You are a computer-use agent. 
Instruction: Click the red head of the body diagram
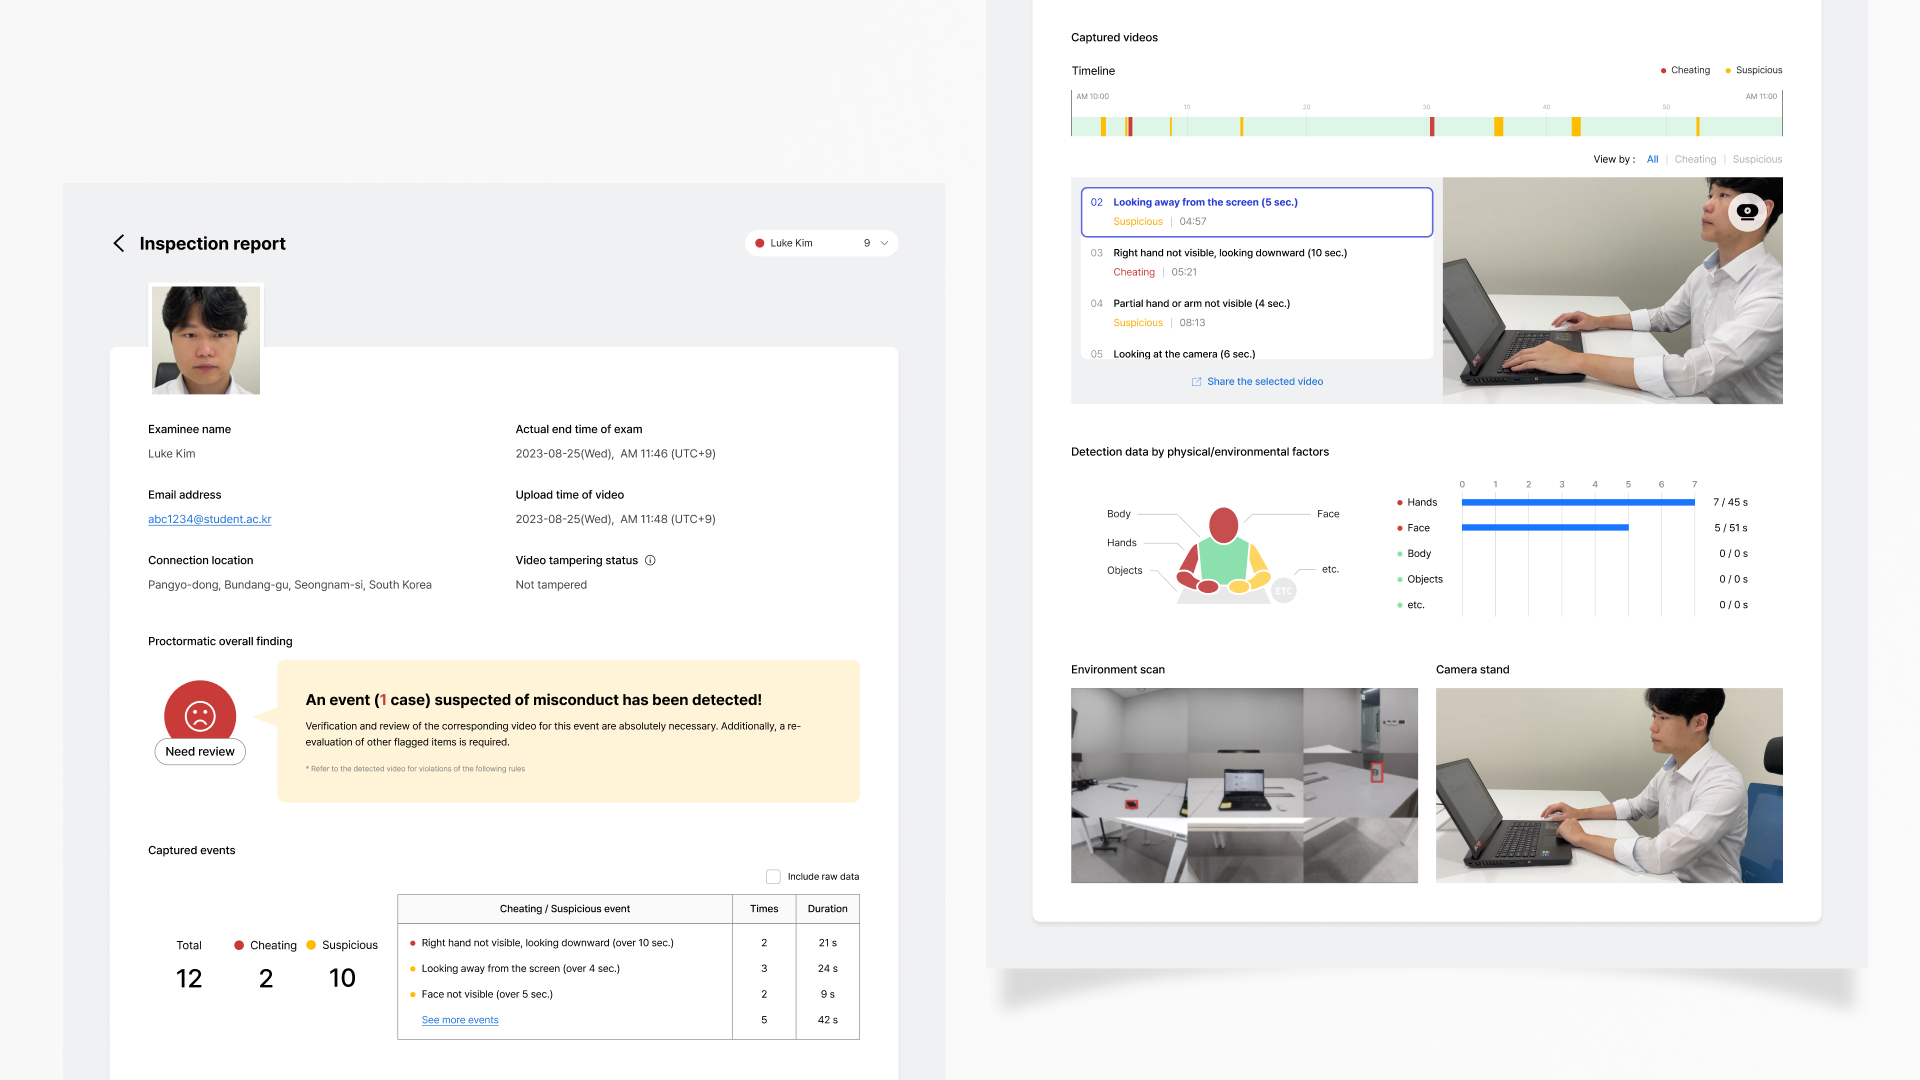pos(1223,524)
